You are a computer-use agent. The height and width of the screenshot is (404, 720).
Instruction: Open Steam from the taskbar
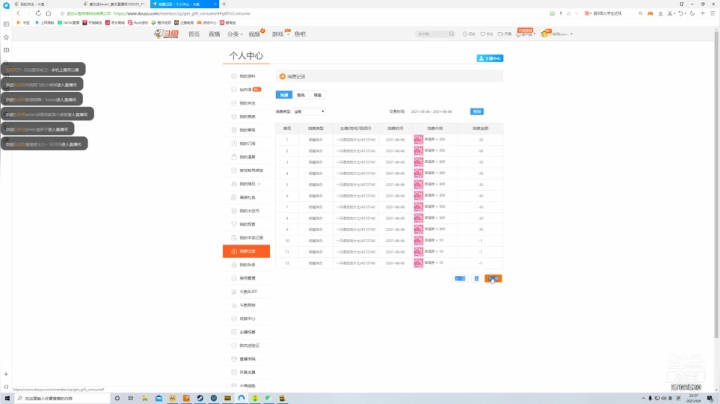click(x=200, y=398)
